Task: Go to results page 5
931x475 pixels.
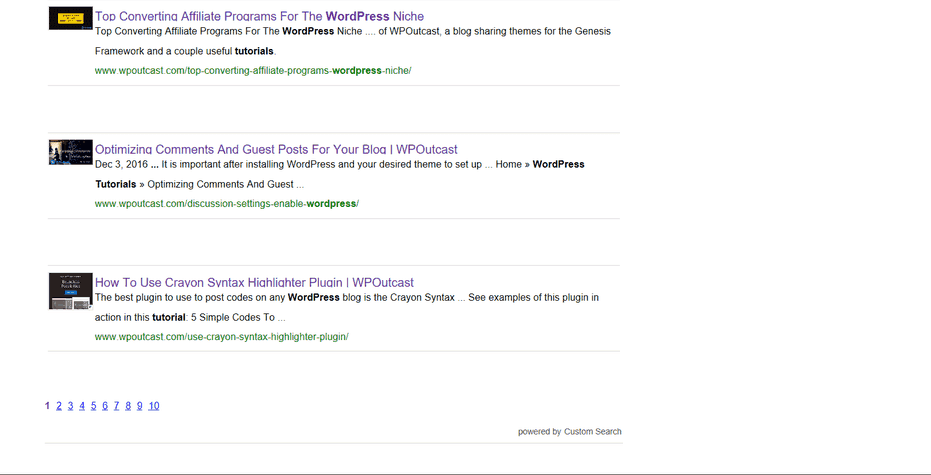Action: pyautogui.click(x=93, y=406)
